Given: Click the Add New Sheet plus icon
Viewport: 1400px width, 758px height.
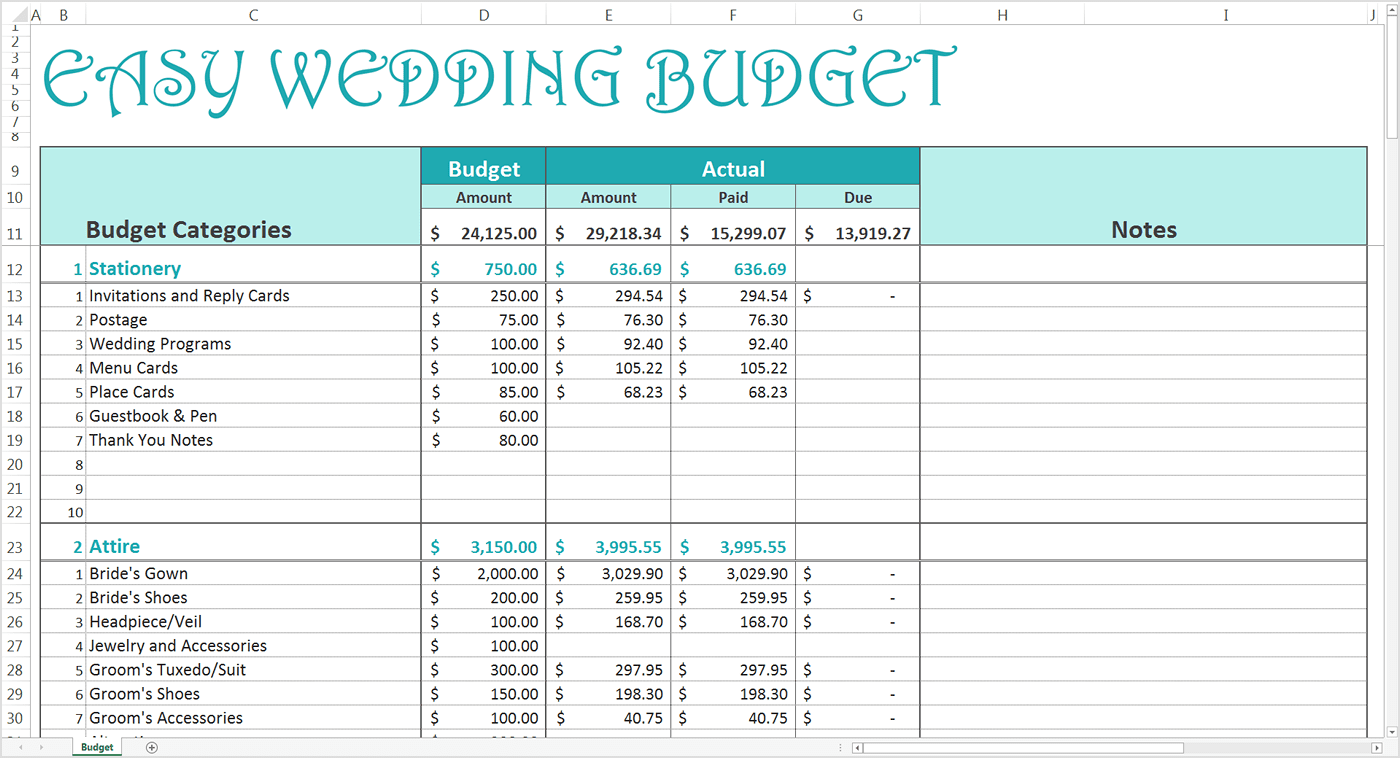Looking at the screenshot, I should coord(150,747).
